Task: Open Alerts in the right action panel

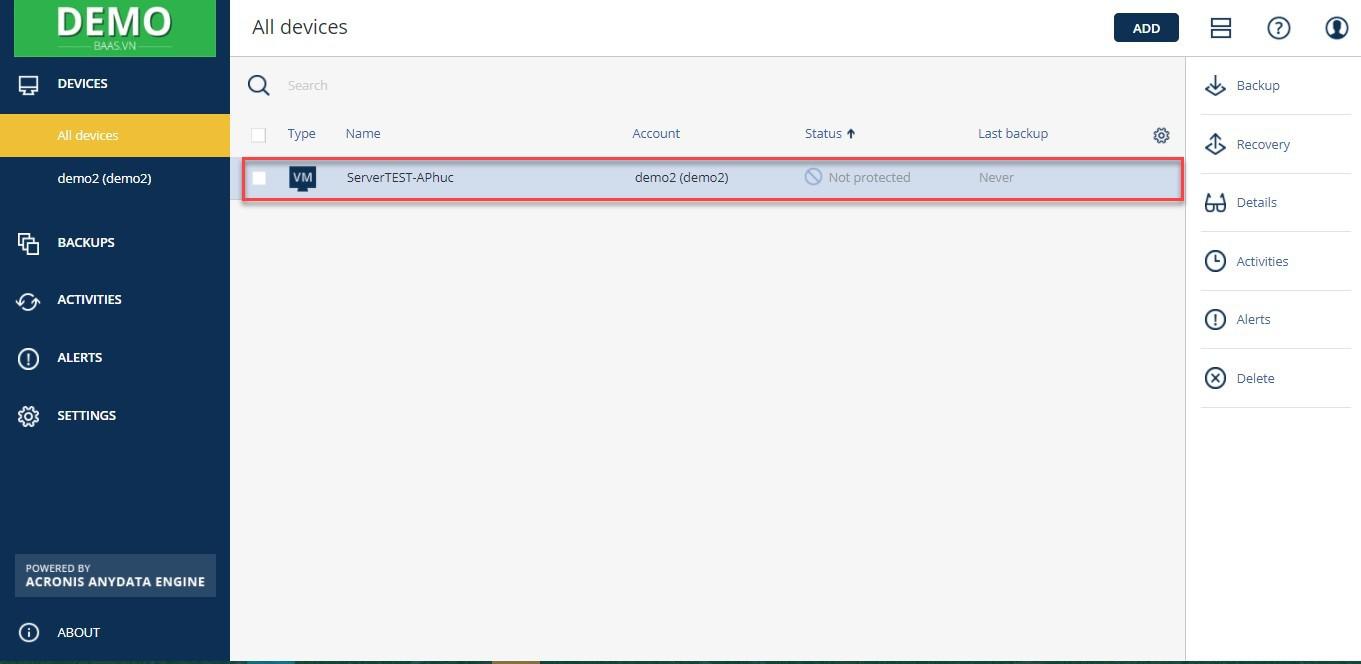Action: (1215, 320)
